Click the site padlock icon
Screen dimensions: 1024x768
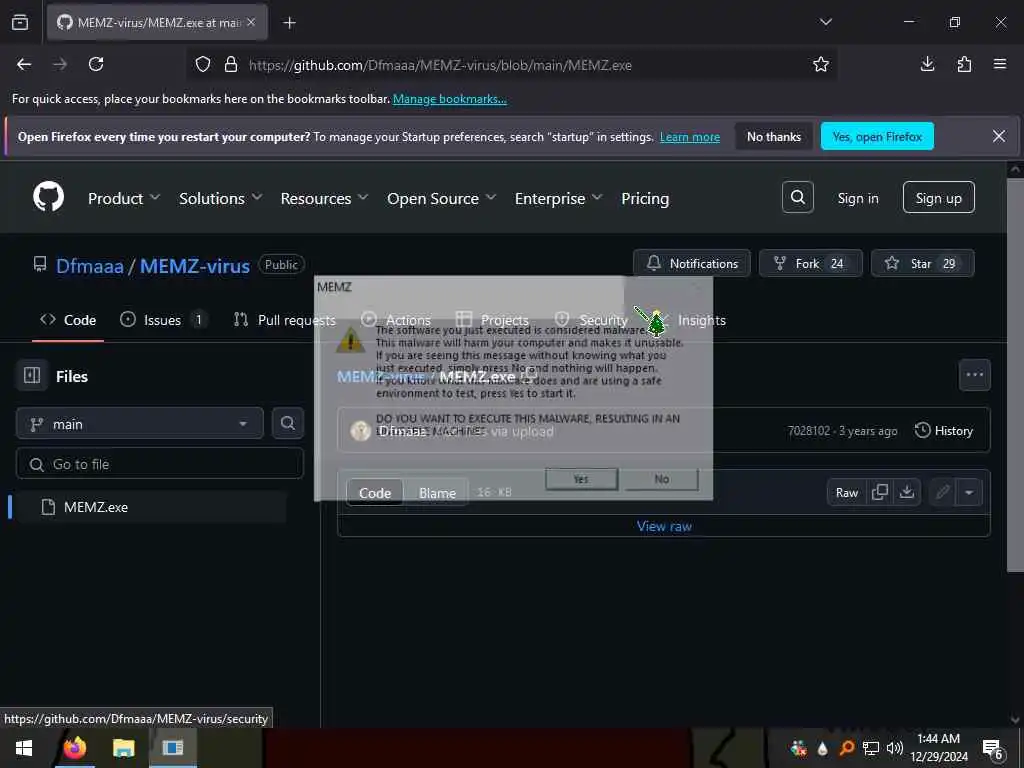click(231, 65)
